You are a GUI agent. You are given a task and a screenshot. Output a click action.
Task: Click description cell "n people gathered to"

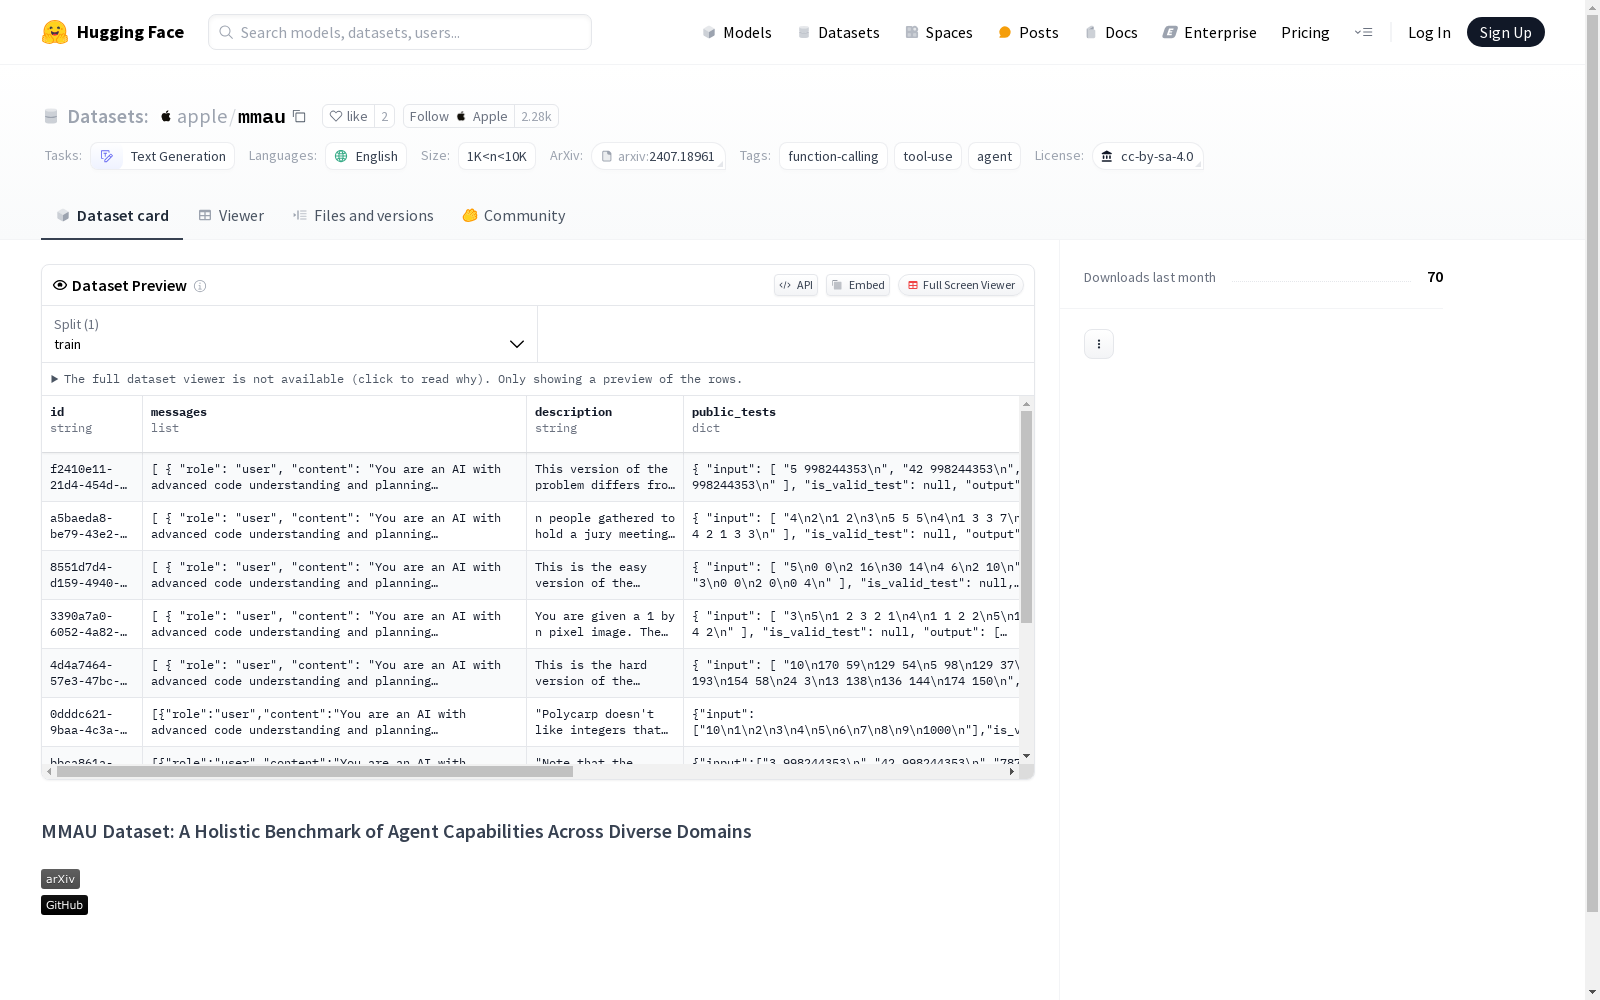click(x=605, y=526)
